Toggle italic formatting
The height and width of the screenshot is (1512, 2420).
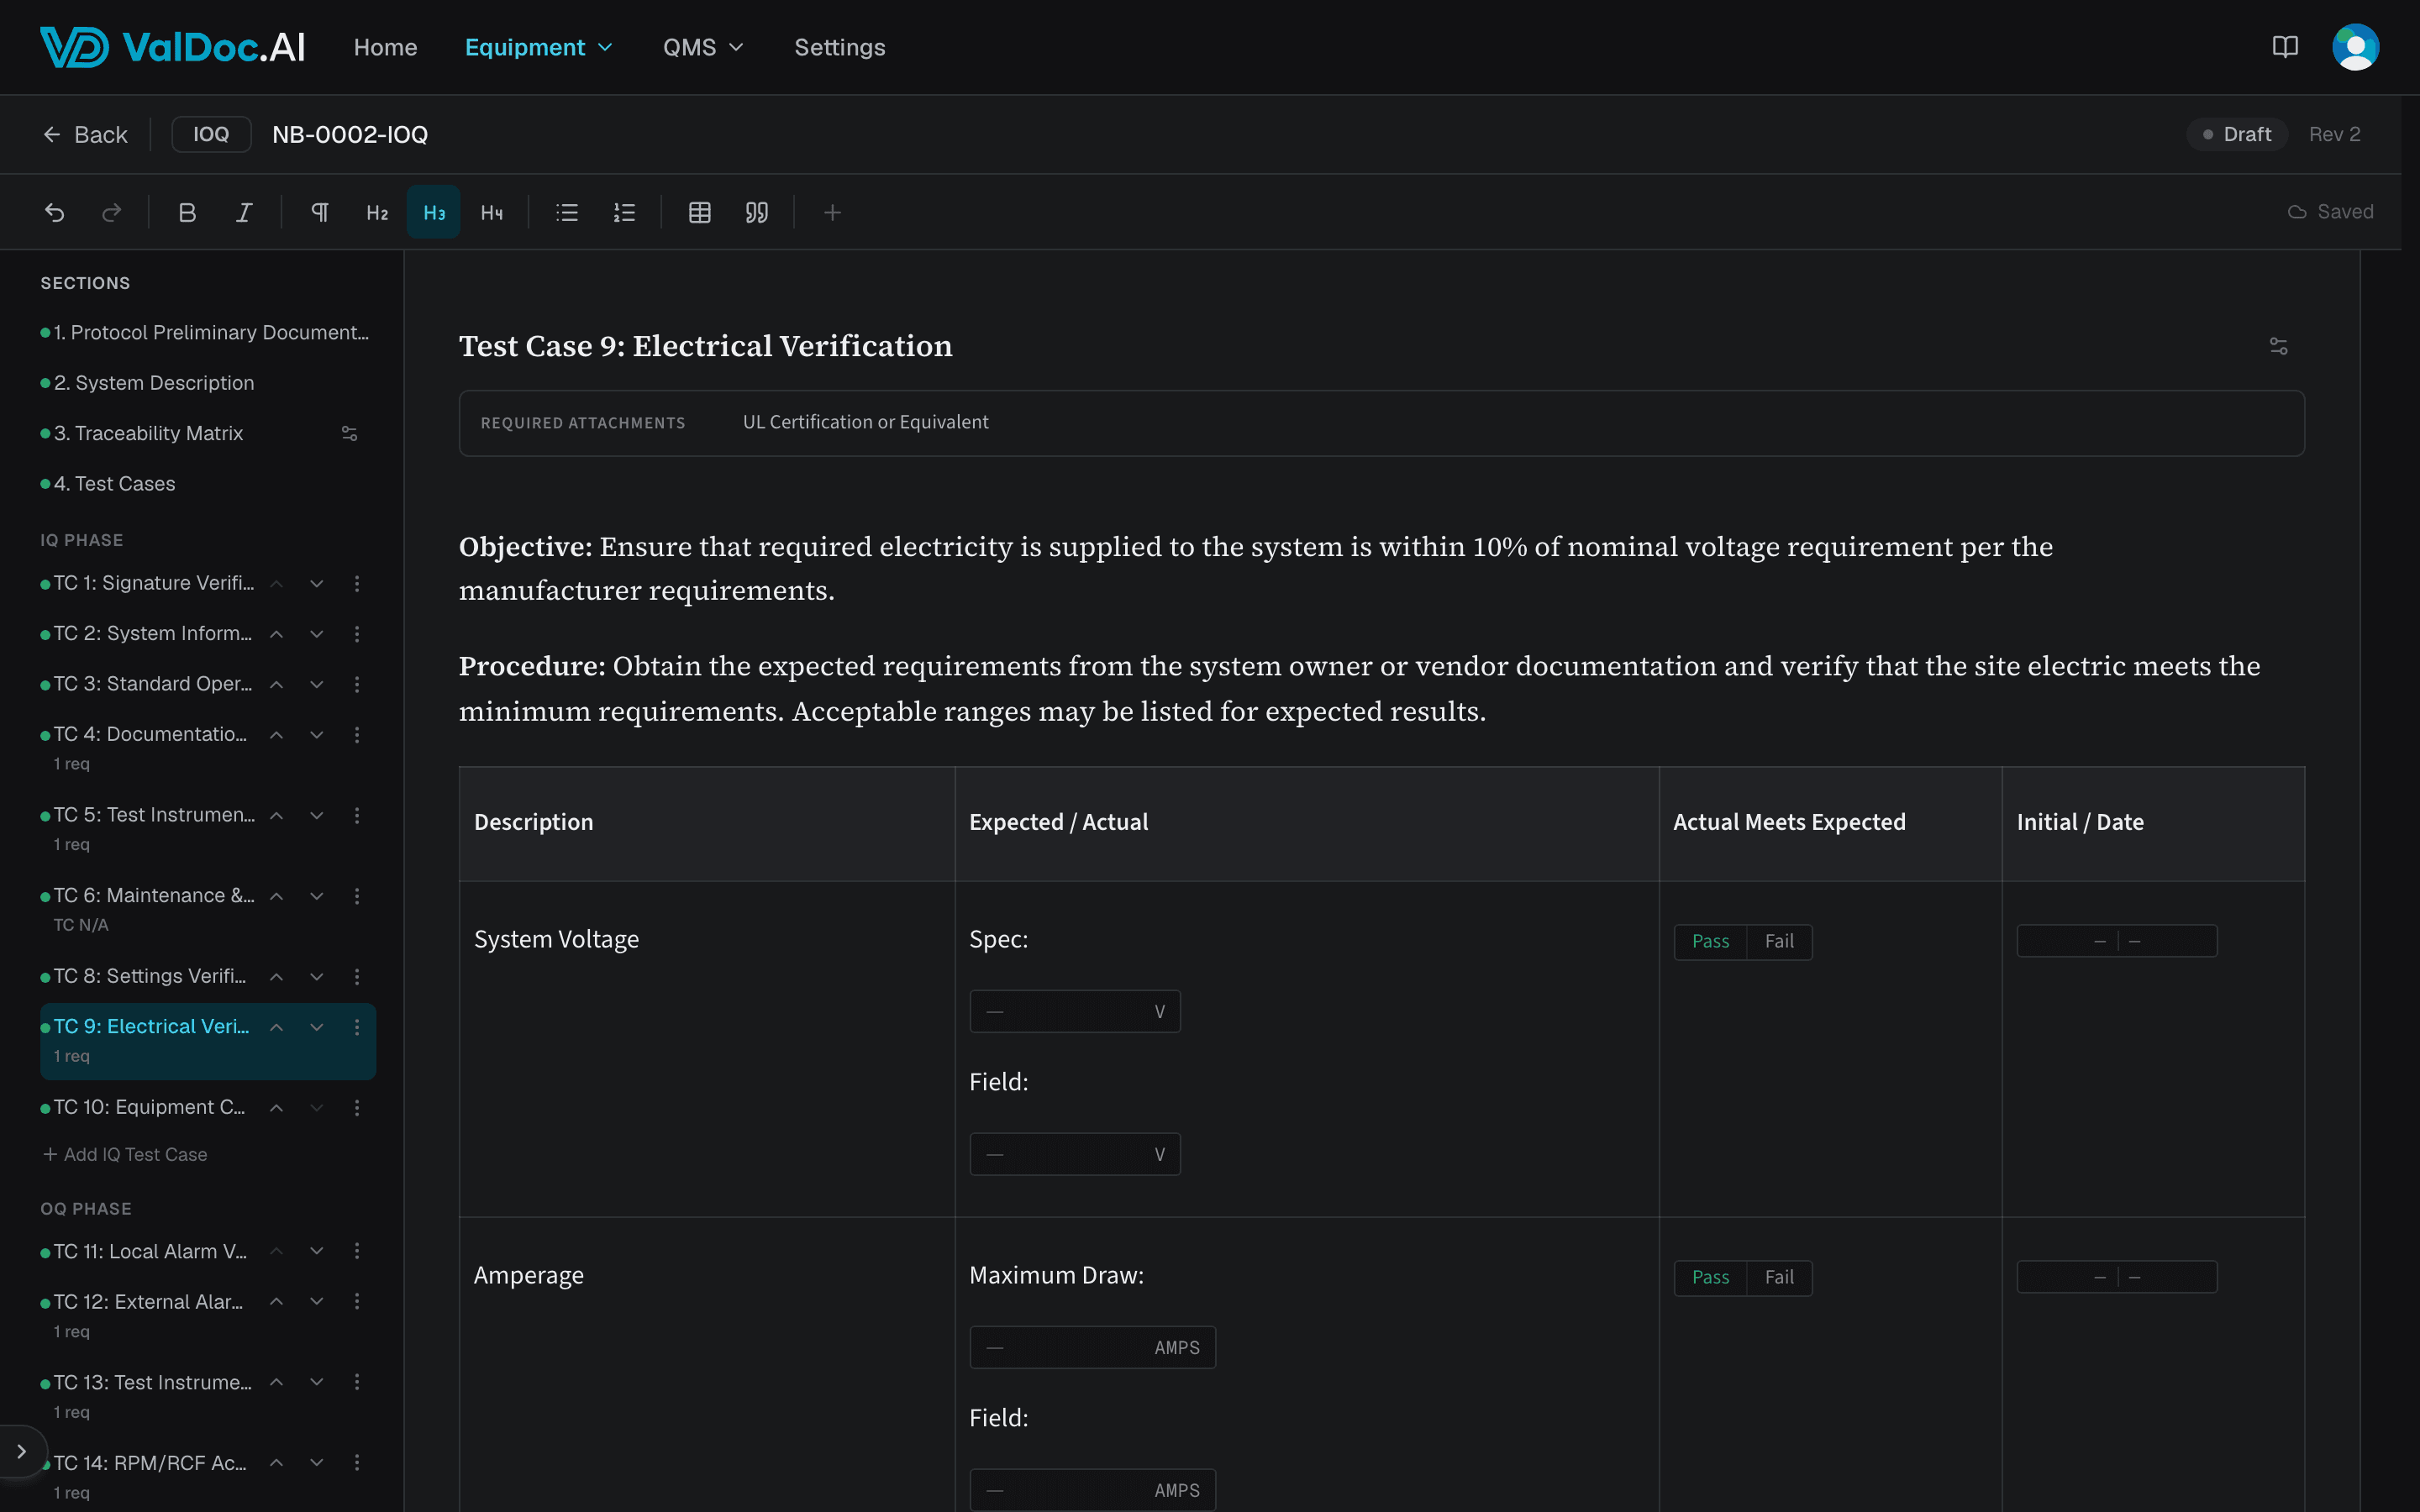coord(244,212)
